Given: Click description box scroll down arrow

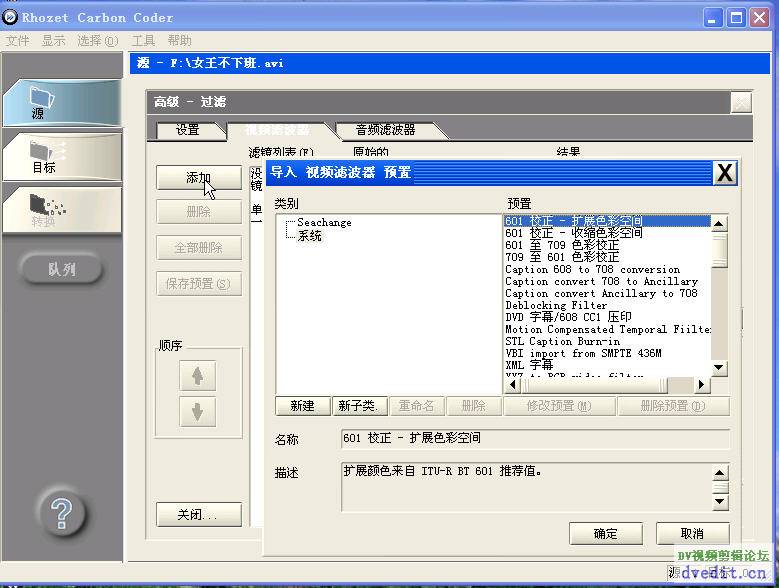Looking at the screenshot, I should 720,502.
